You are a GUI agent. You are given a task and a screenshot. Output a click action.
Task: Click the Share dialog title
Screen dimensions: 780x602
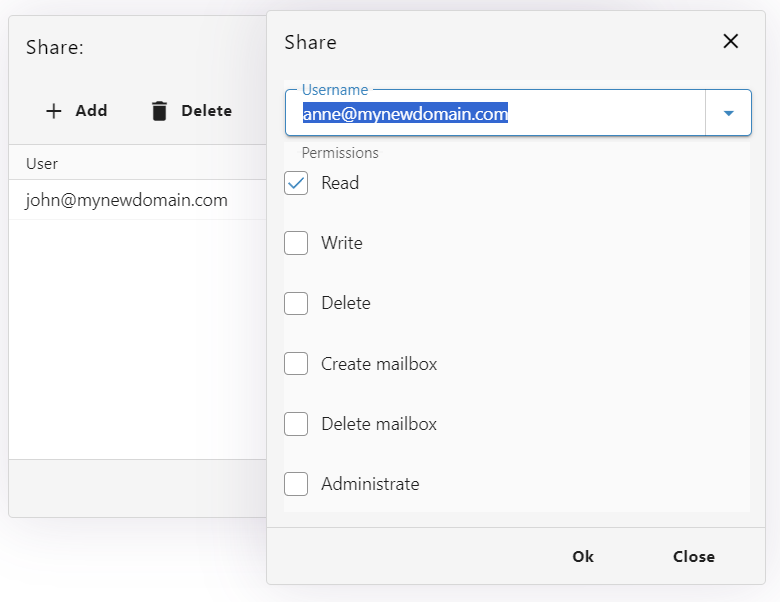[x=310, y=42]
